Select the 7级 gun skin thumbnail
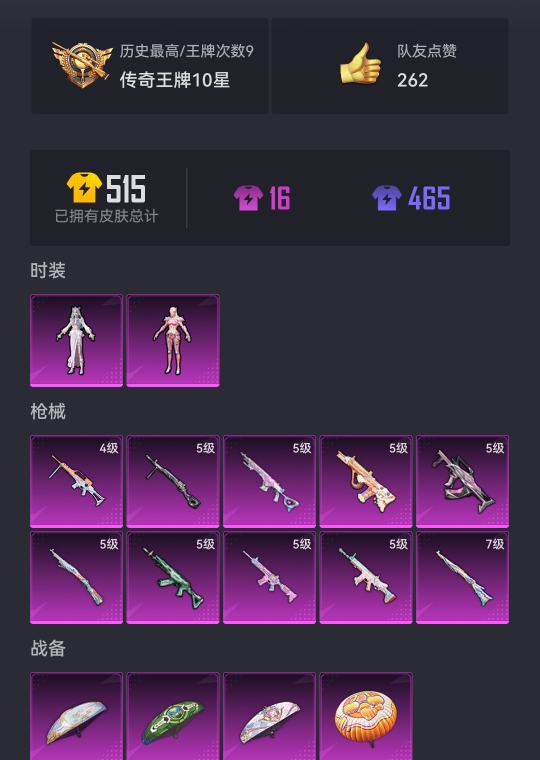Screen dimensions: 540x760 tap(462, 577)
